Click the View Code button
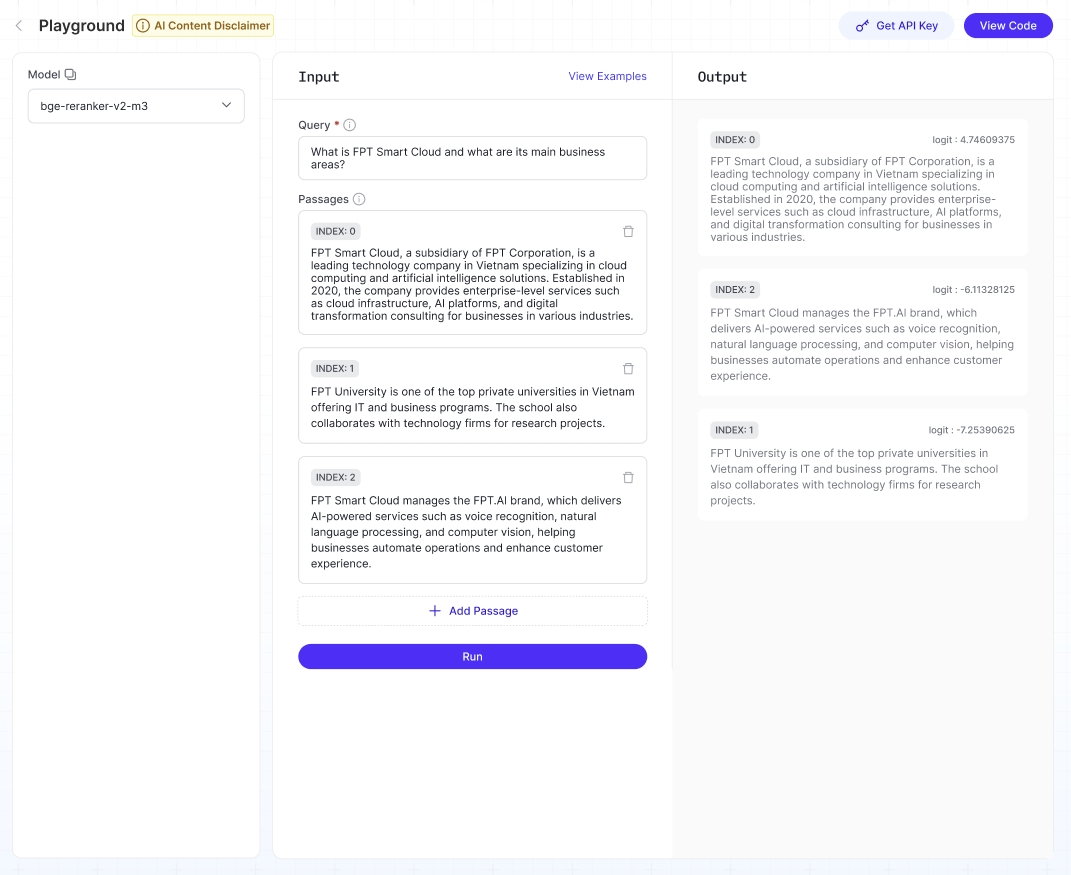Screen dimensions: 1071x875 tap(1007, 26)
